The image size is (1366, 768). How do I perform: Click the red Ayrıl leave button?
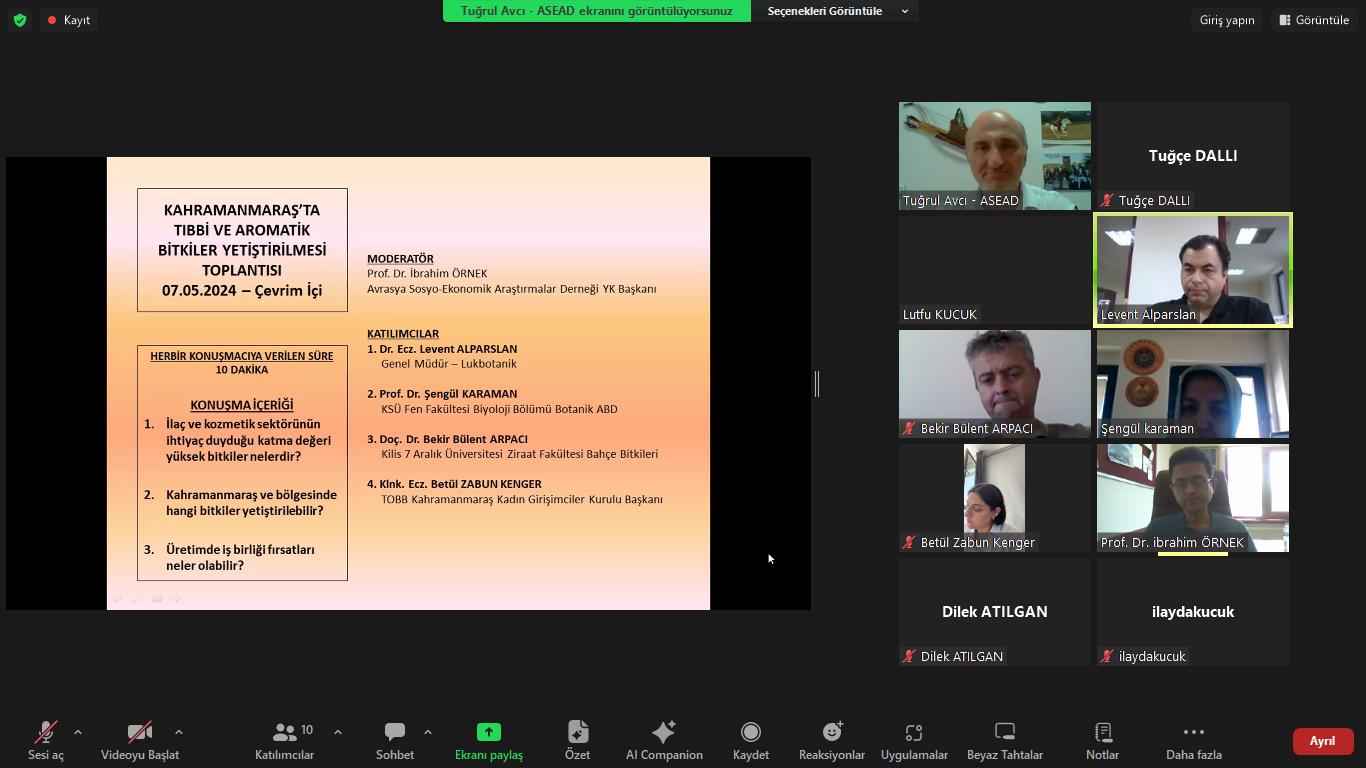[1322, 741]
